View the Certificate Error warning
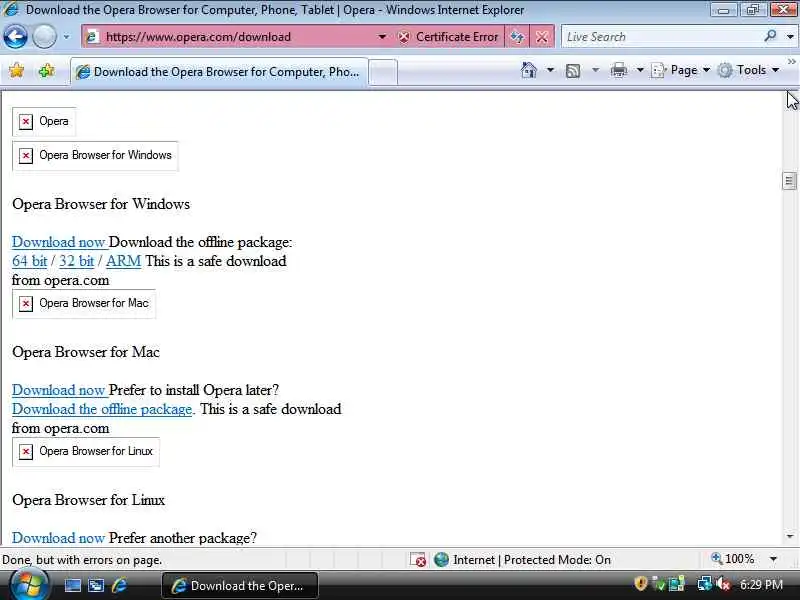800x600 pixels. click(448, 37)
